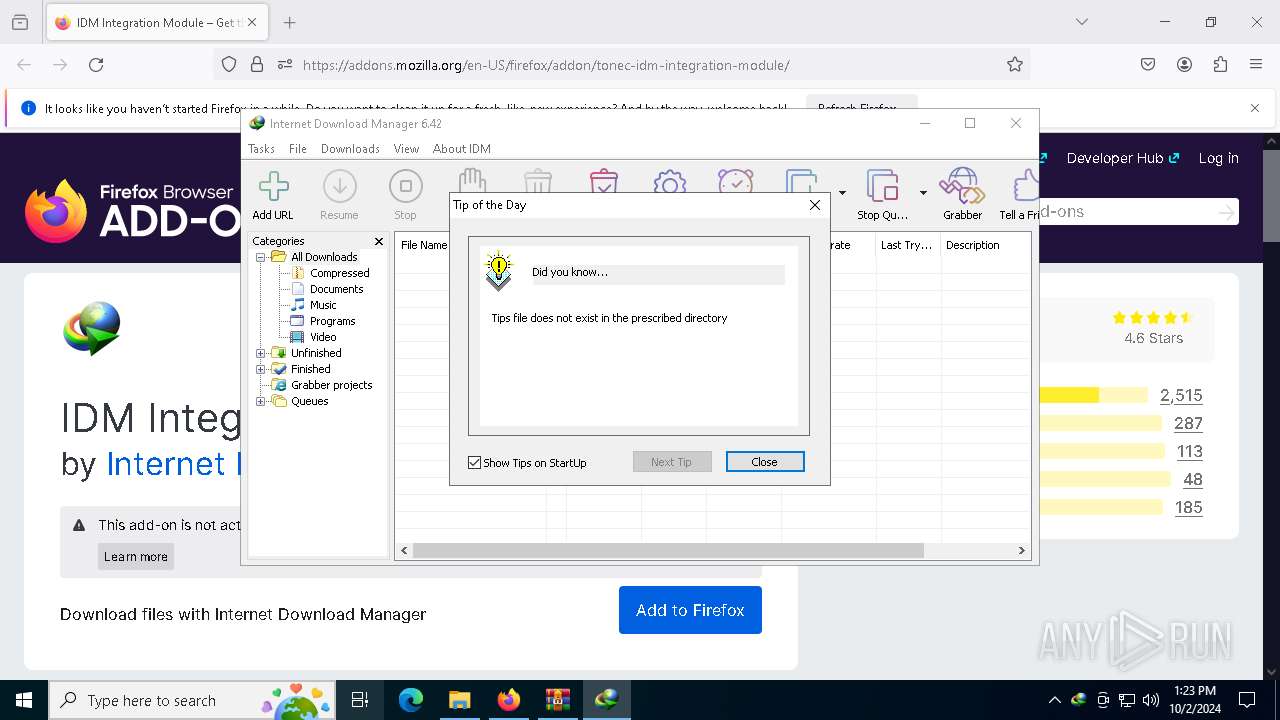This screenshot has width=1280, height=720.
Task: Expand the Unfinished tree node
Action: point(261,353)
